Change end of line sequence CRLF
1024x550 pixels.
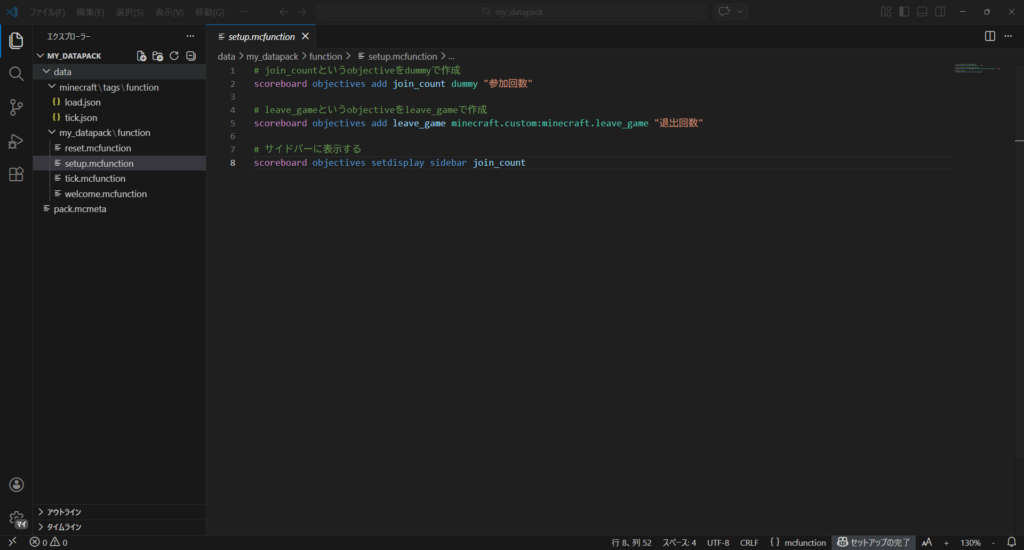[749, 542]
